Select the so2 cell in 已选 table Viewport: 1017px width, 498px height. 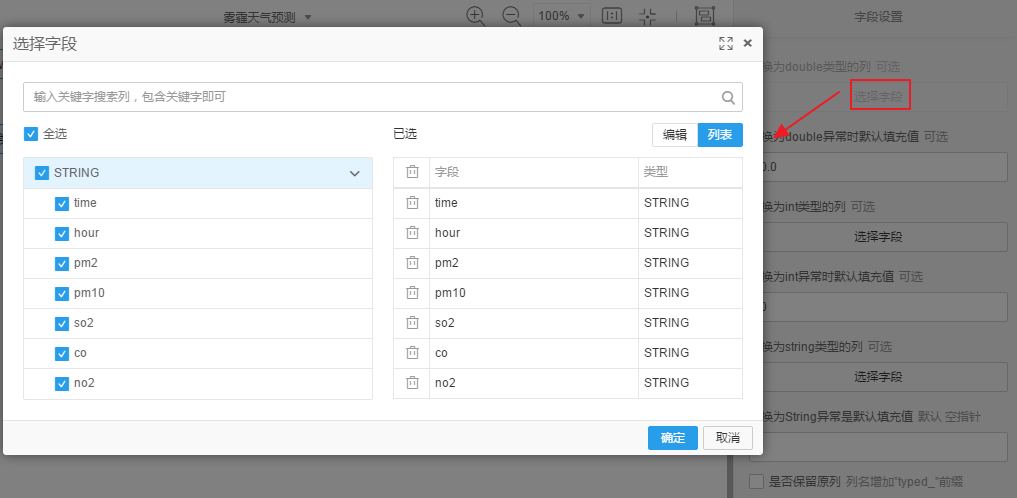click(x=534, y=323)
